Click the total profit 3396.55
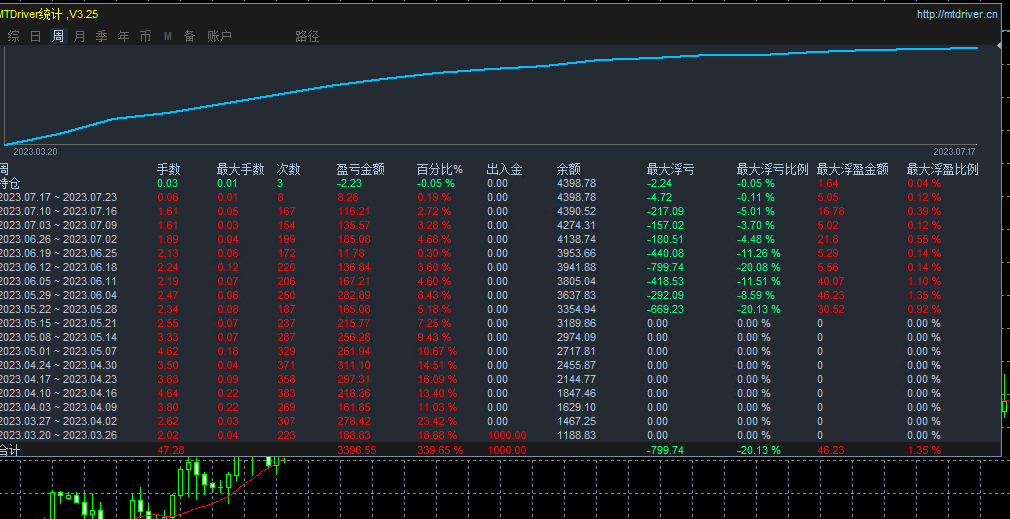Screen dimensions: 1010x519 [x=357, y=451]
